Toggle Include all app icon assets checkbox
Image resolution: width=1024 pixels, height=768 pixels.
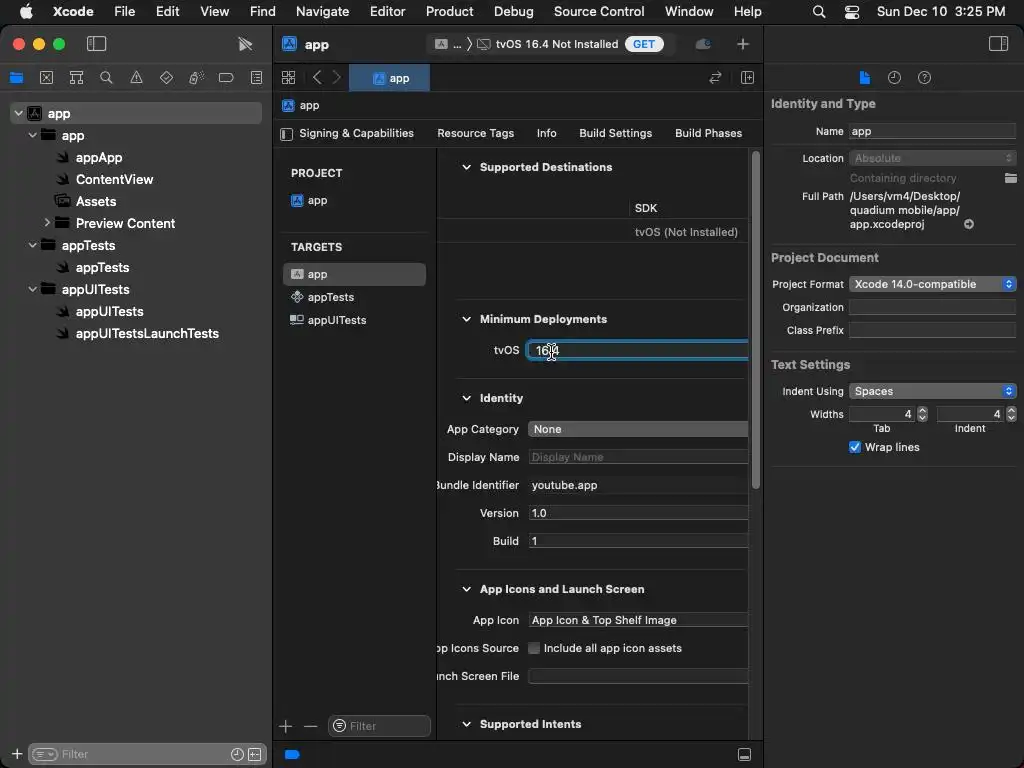534,648
